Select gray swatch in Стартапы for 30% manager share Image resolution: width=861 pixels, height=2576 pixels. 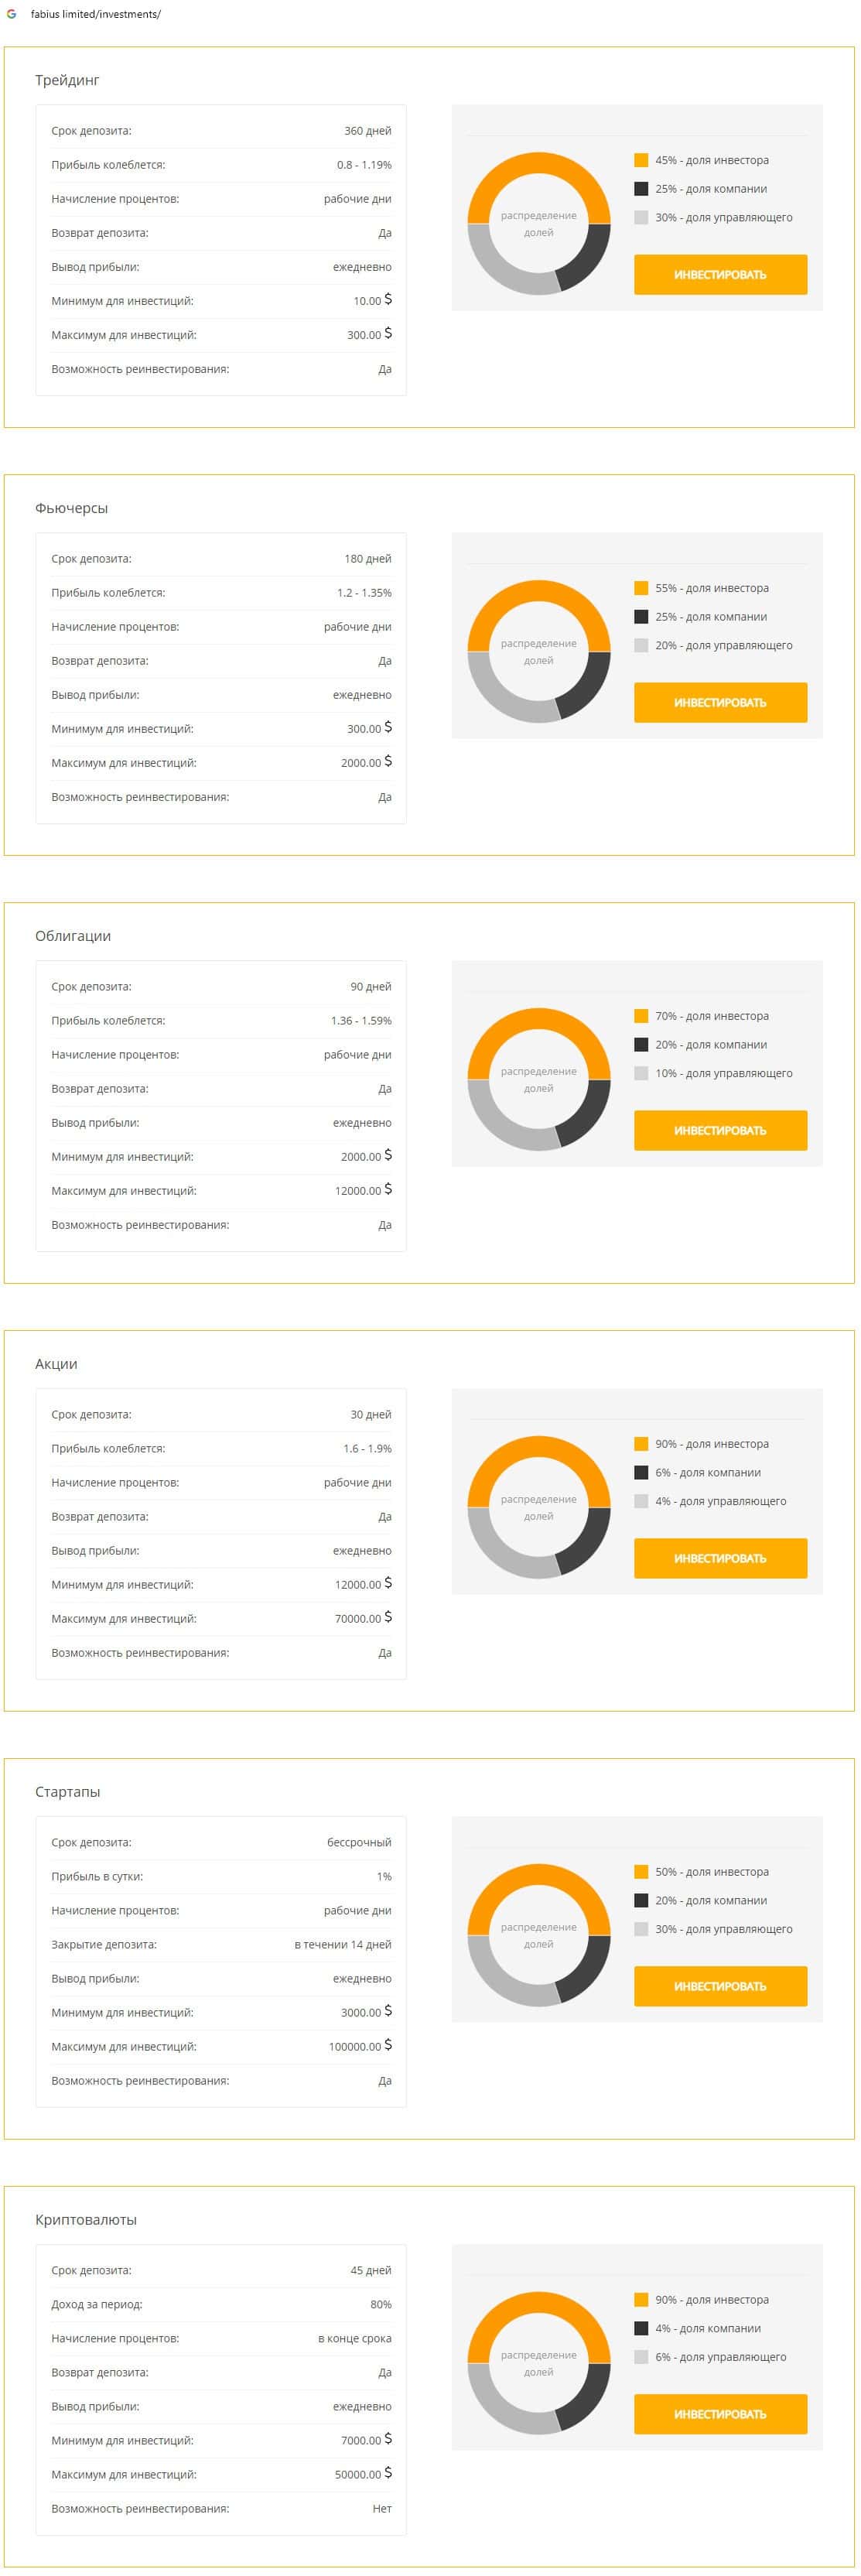coord(641,1929)
